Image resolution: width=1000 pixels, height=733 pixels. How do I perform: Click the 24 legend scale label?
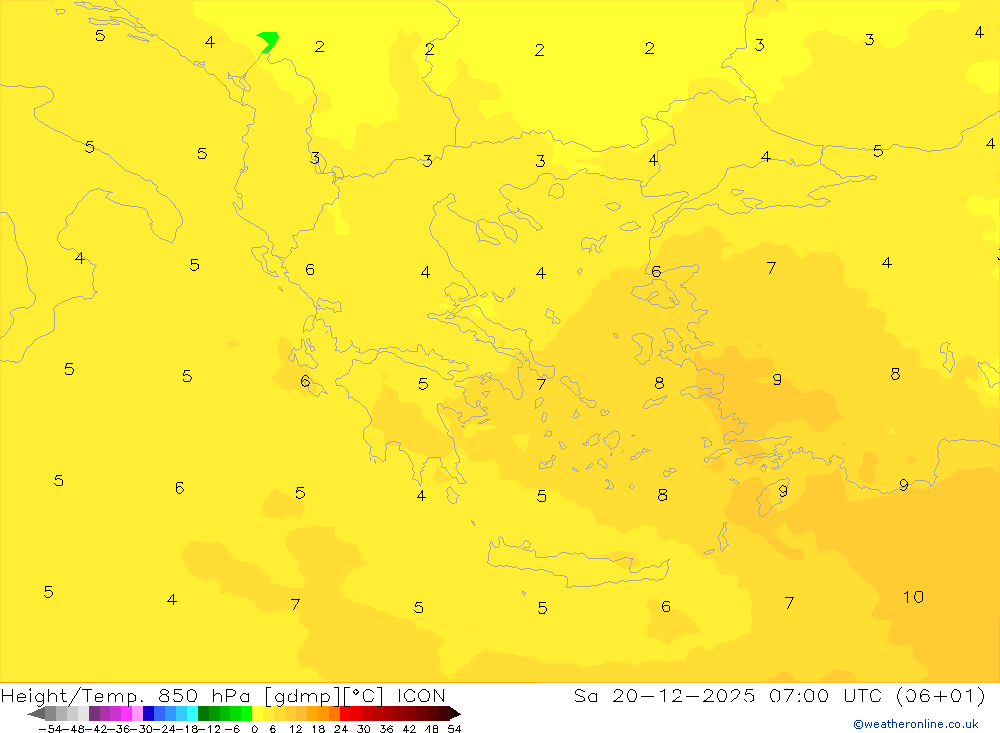(x=341, y=729)
